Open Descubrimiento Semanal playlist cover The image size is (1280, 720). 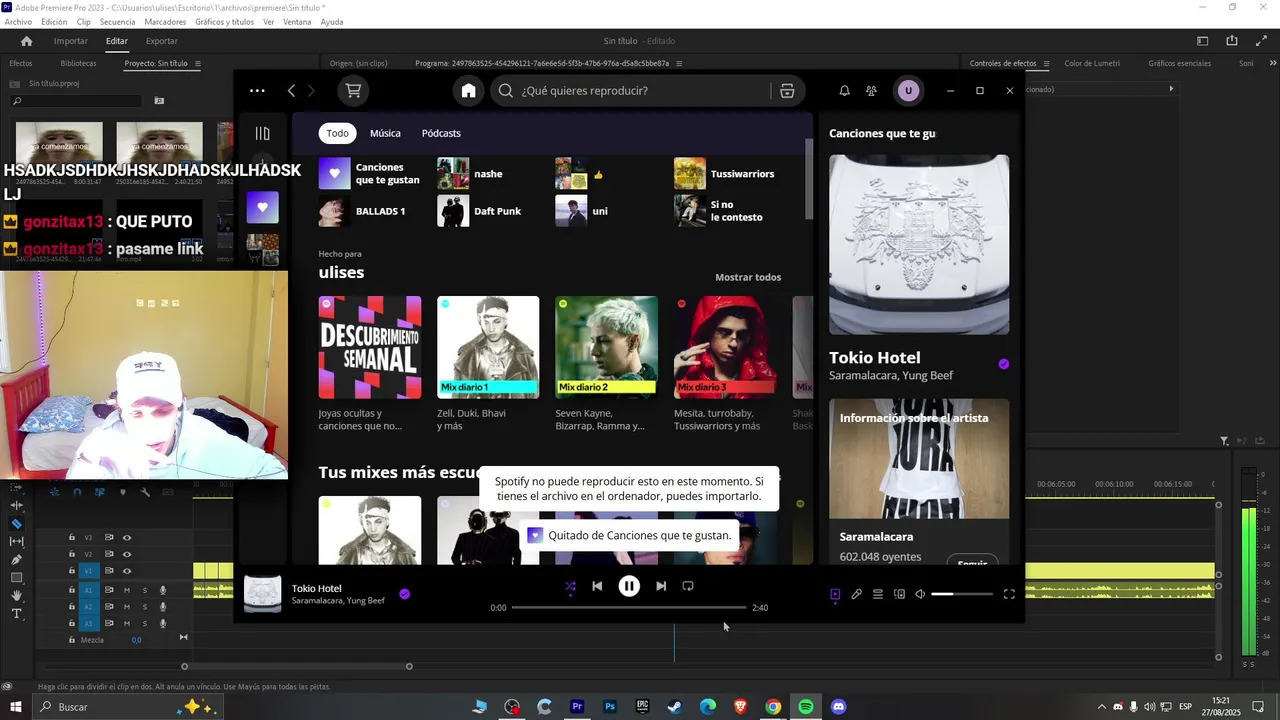tap(370, 347)
